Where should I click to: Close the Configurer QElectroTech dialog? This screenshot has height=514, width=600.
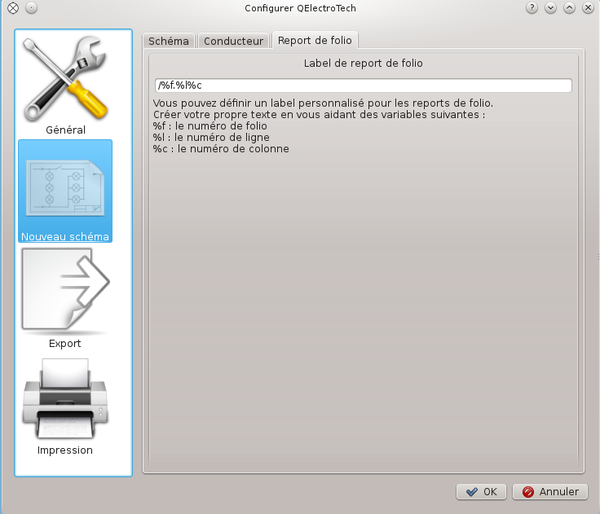(x=588, y=8)
